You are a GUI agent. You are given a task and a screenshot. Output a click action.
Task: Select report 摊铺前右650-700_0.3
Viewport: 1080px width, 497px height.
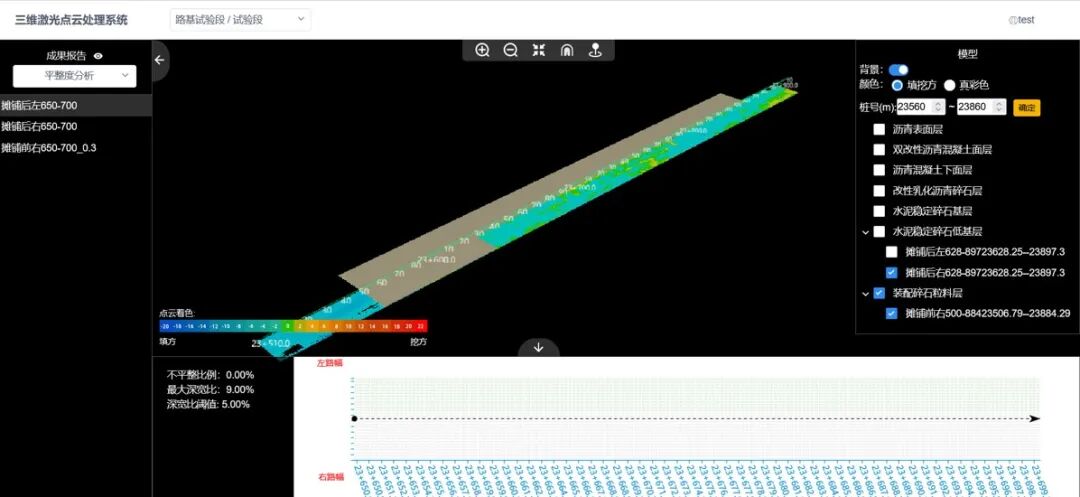coord(76,147)
